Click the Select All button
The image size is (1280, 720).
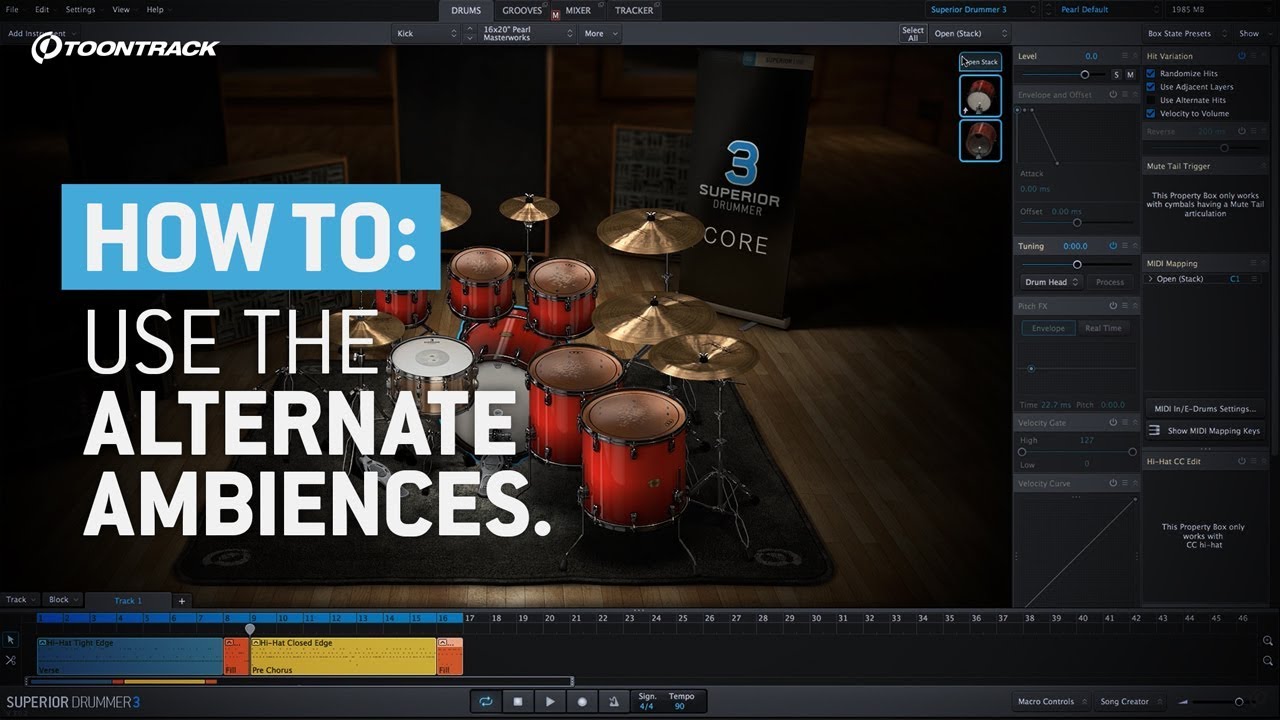913,33
